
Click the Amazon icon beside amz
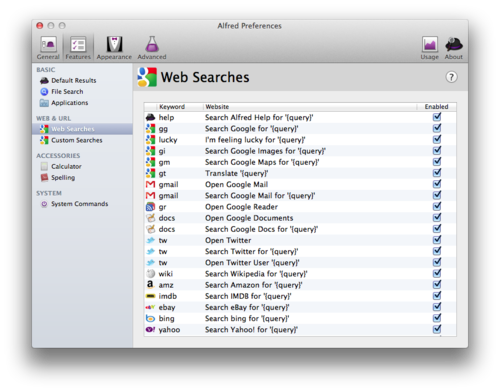pyautogui.click(x=150, y=284)
